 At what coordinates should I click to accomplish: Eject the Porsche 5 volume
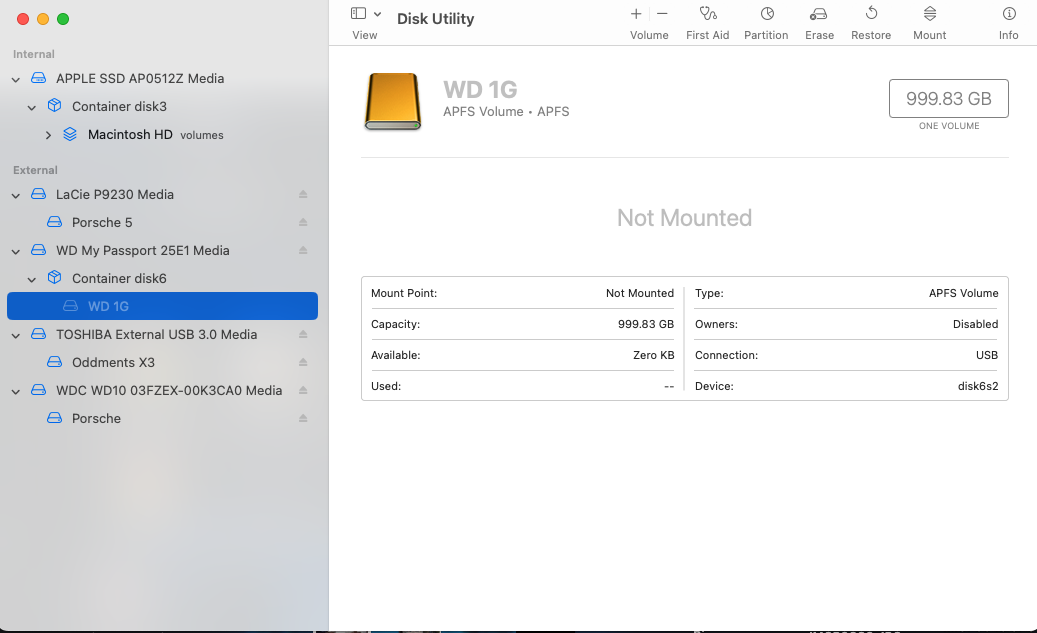[303, 223]
